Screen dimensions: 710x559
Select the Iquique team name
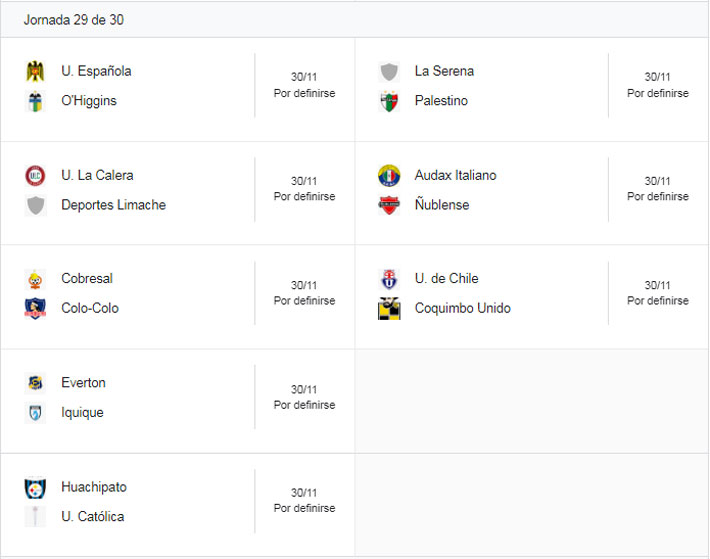pos(82,412)
